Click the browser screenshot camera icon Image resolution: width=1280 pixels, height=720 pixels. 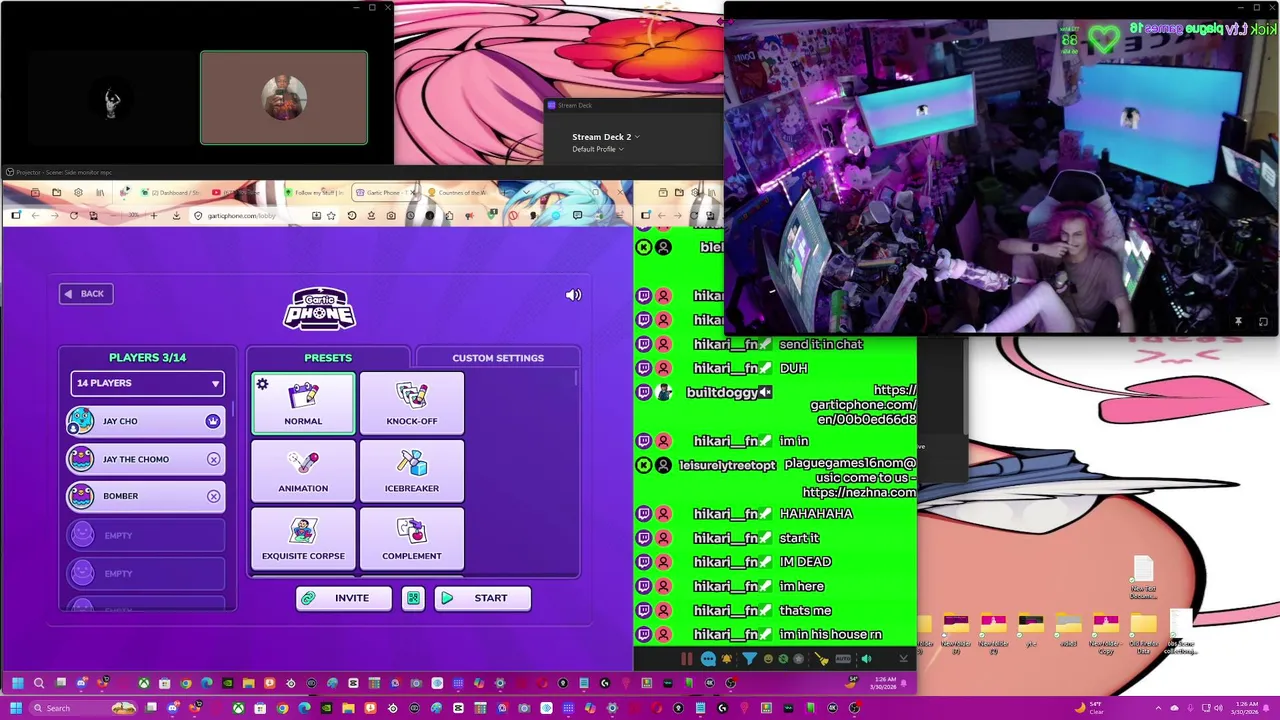[x=391, y=216]
